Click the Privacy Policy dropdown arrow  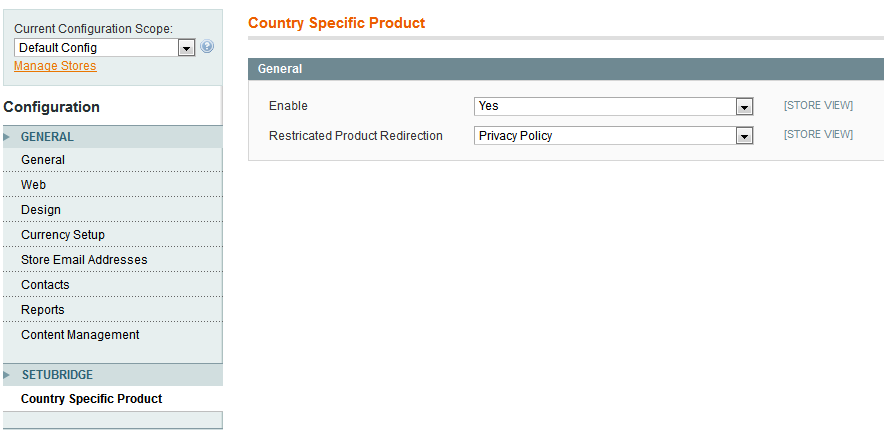744,137
